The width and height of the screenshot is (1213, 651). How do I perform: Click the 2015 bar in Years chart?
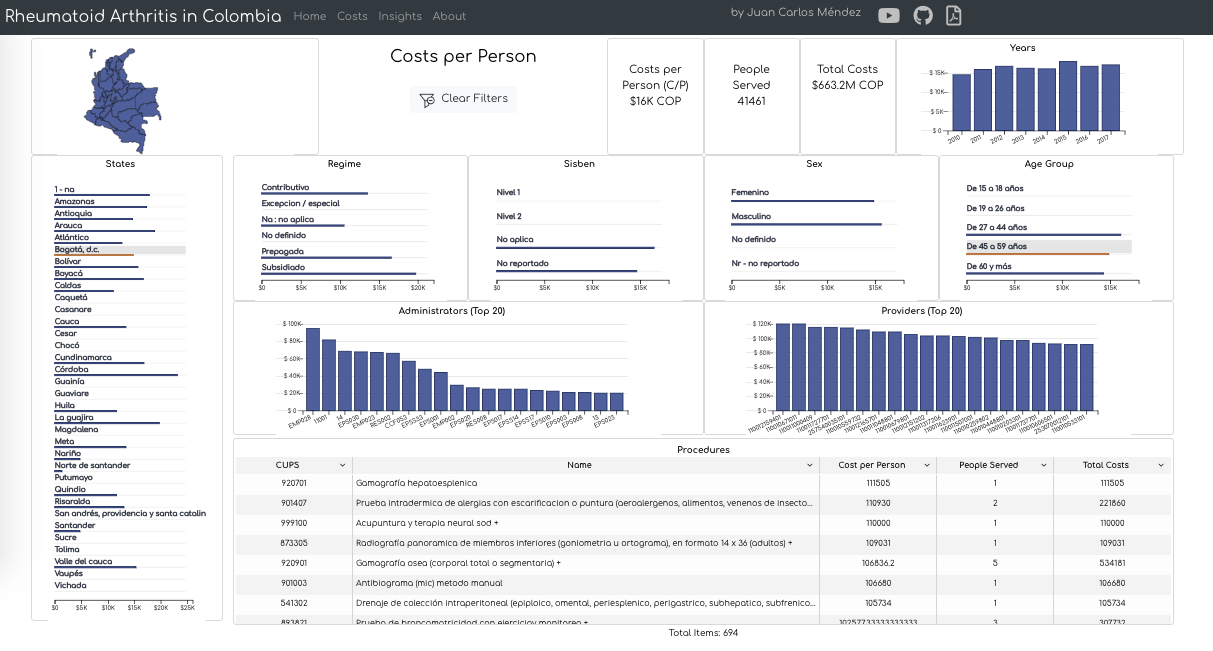[x=1068, y=96]
